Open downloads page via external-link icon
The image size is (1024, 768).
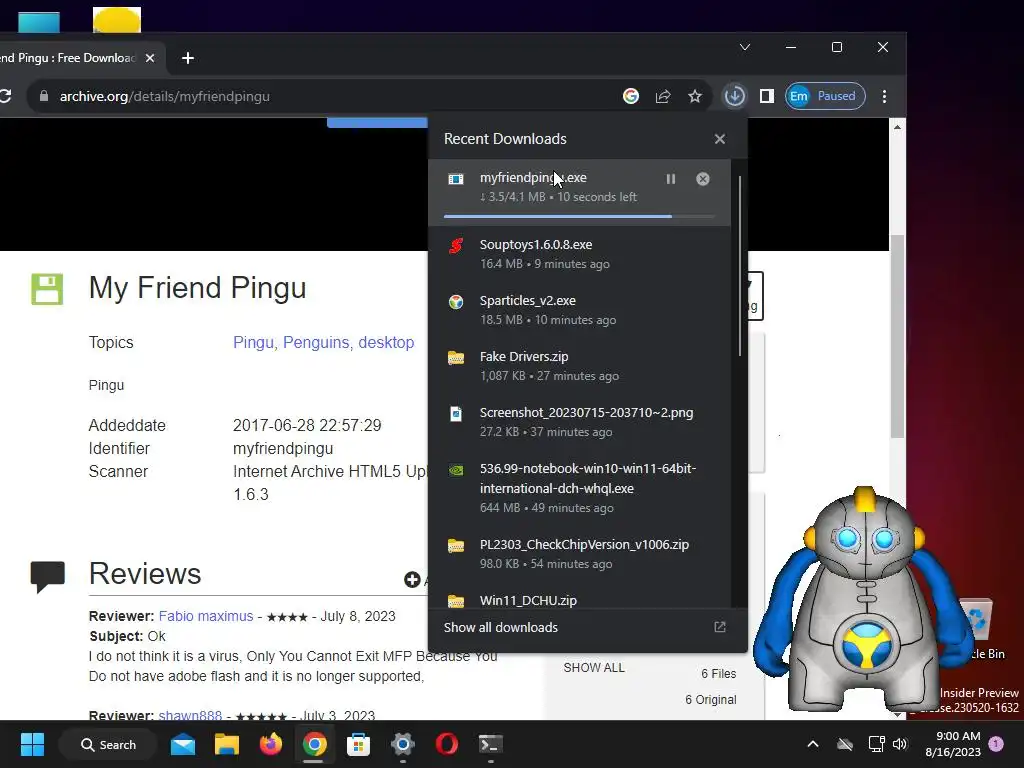tap(720, 627)
